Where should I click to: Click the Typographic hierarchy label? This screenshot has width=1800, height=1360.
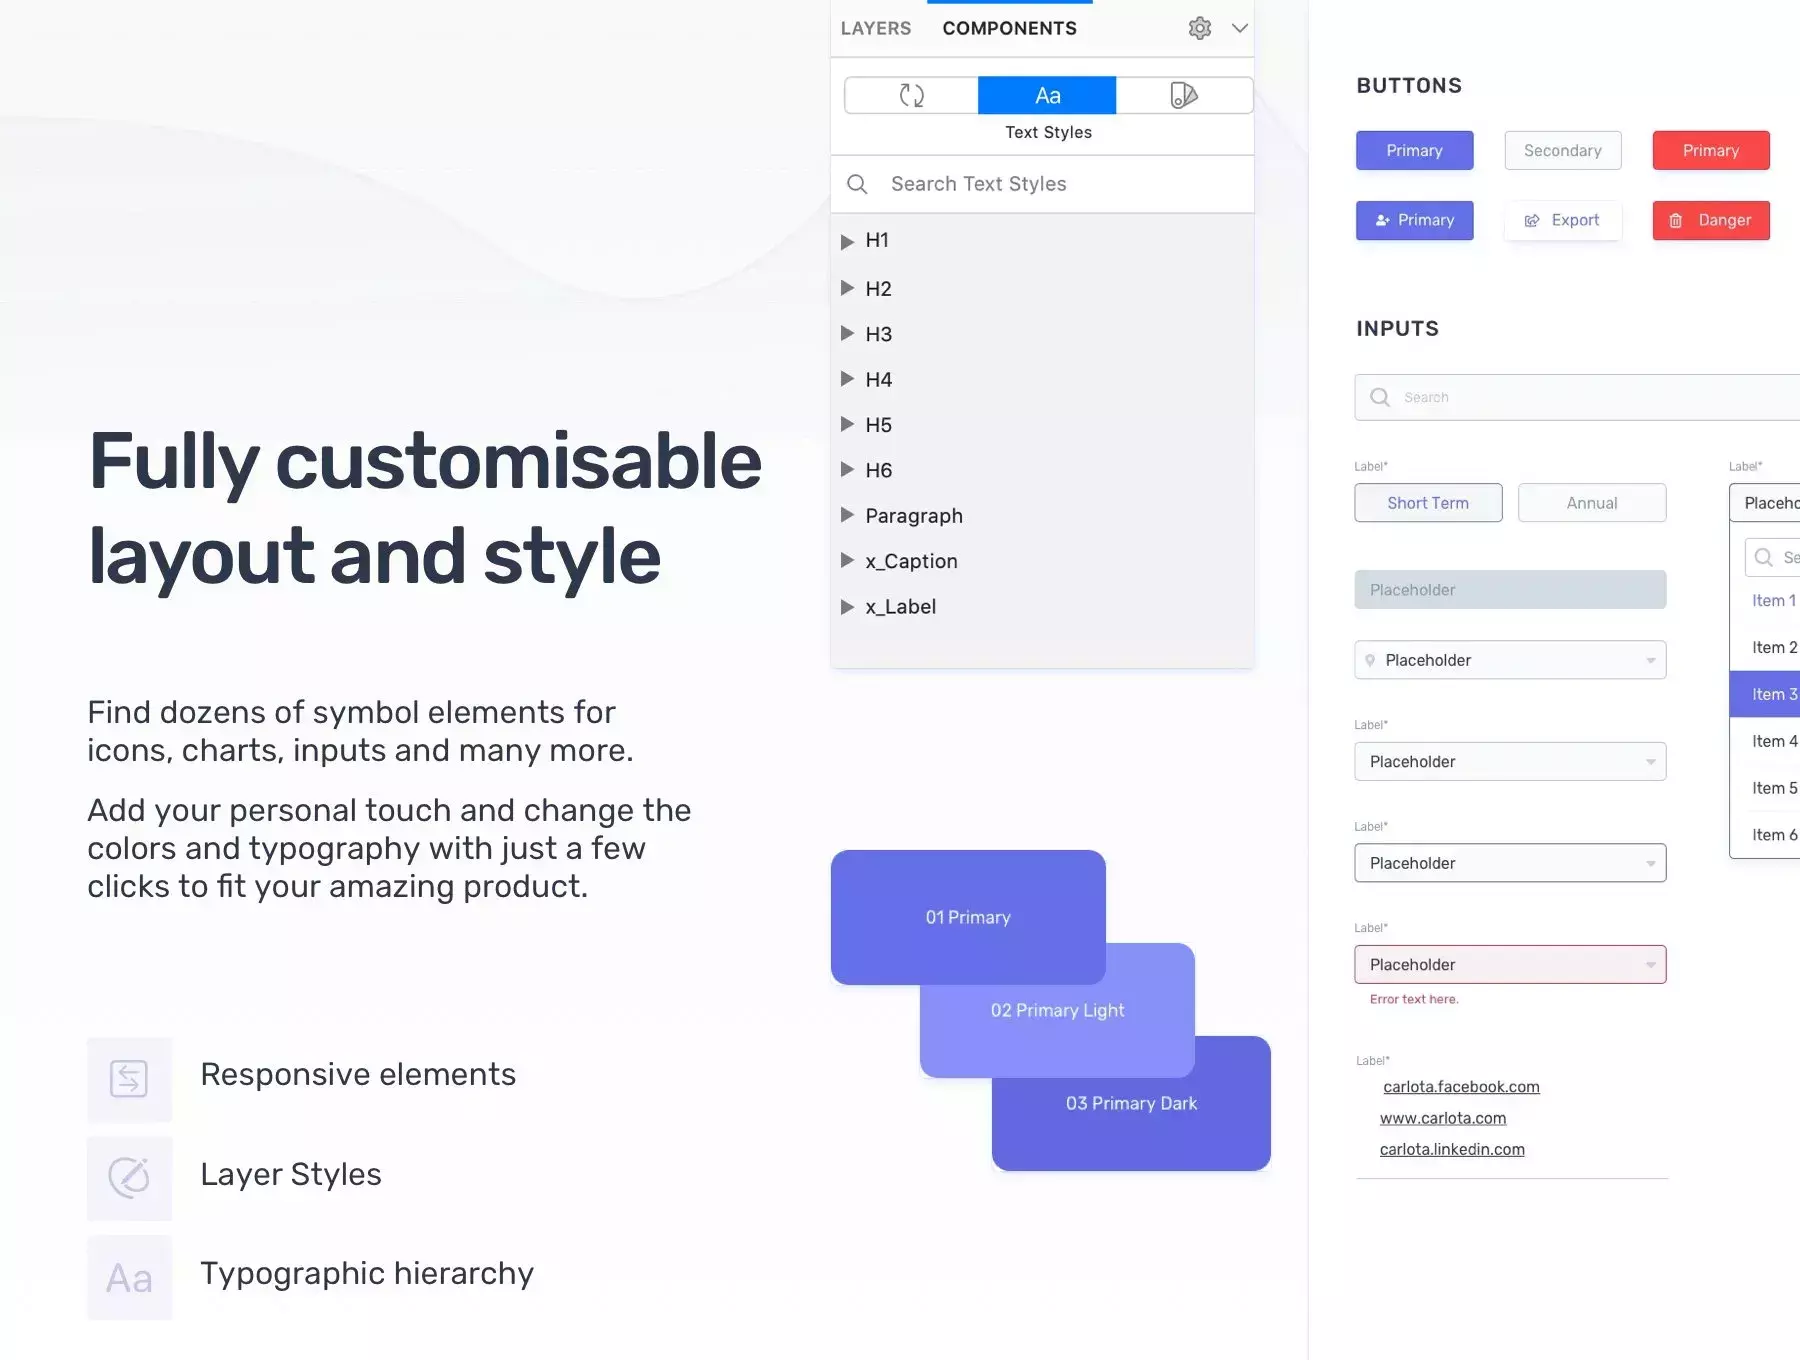click(367, 1274)
